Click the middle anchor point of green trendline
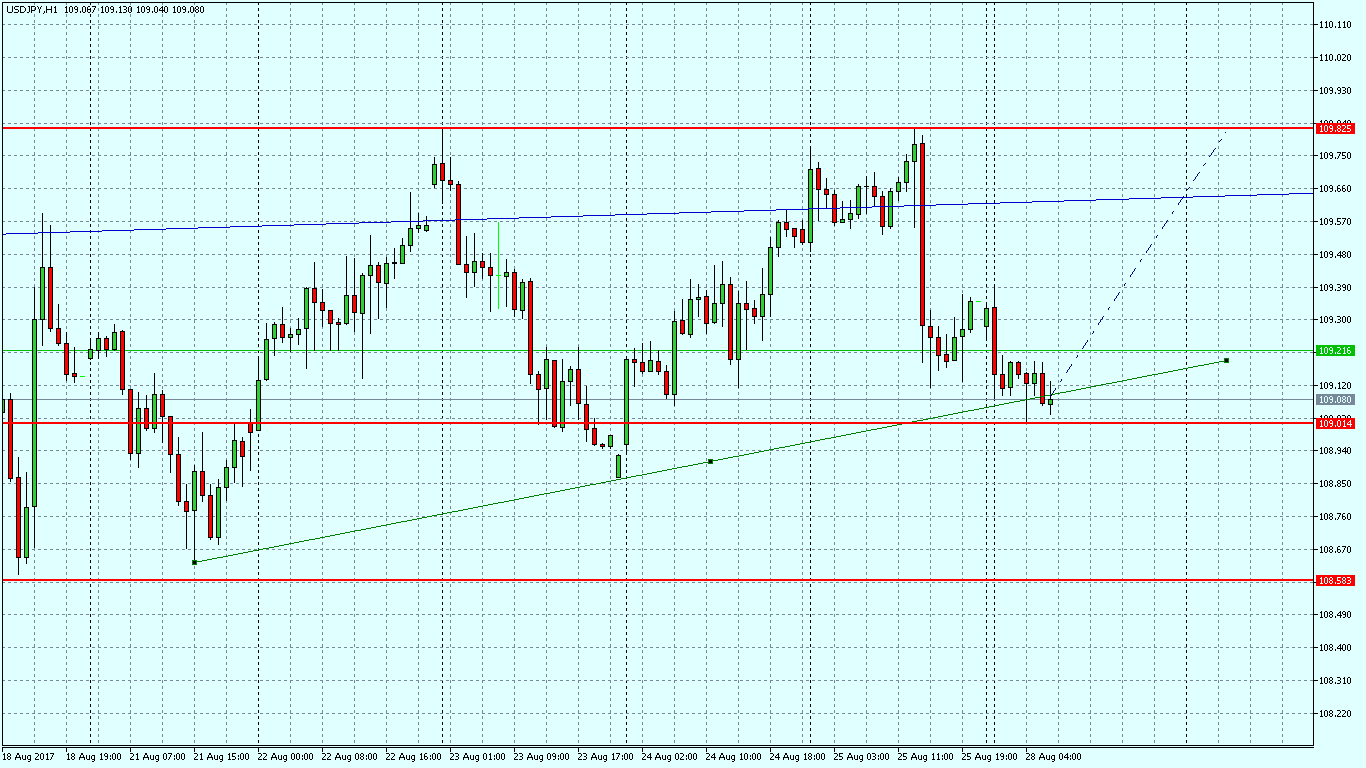This screenshot has width=1366, height=768. (x=710, y=461)
